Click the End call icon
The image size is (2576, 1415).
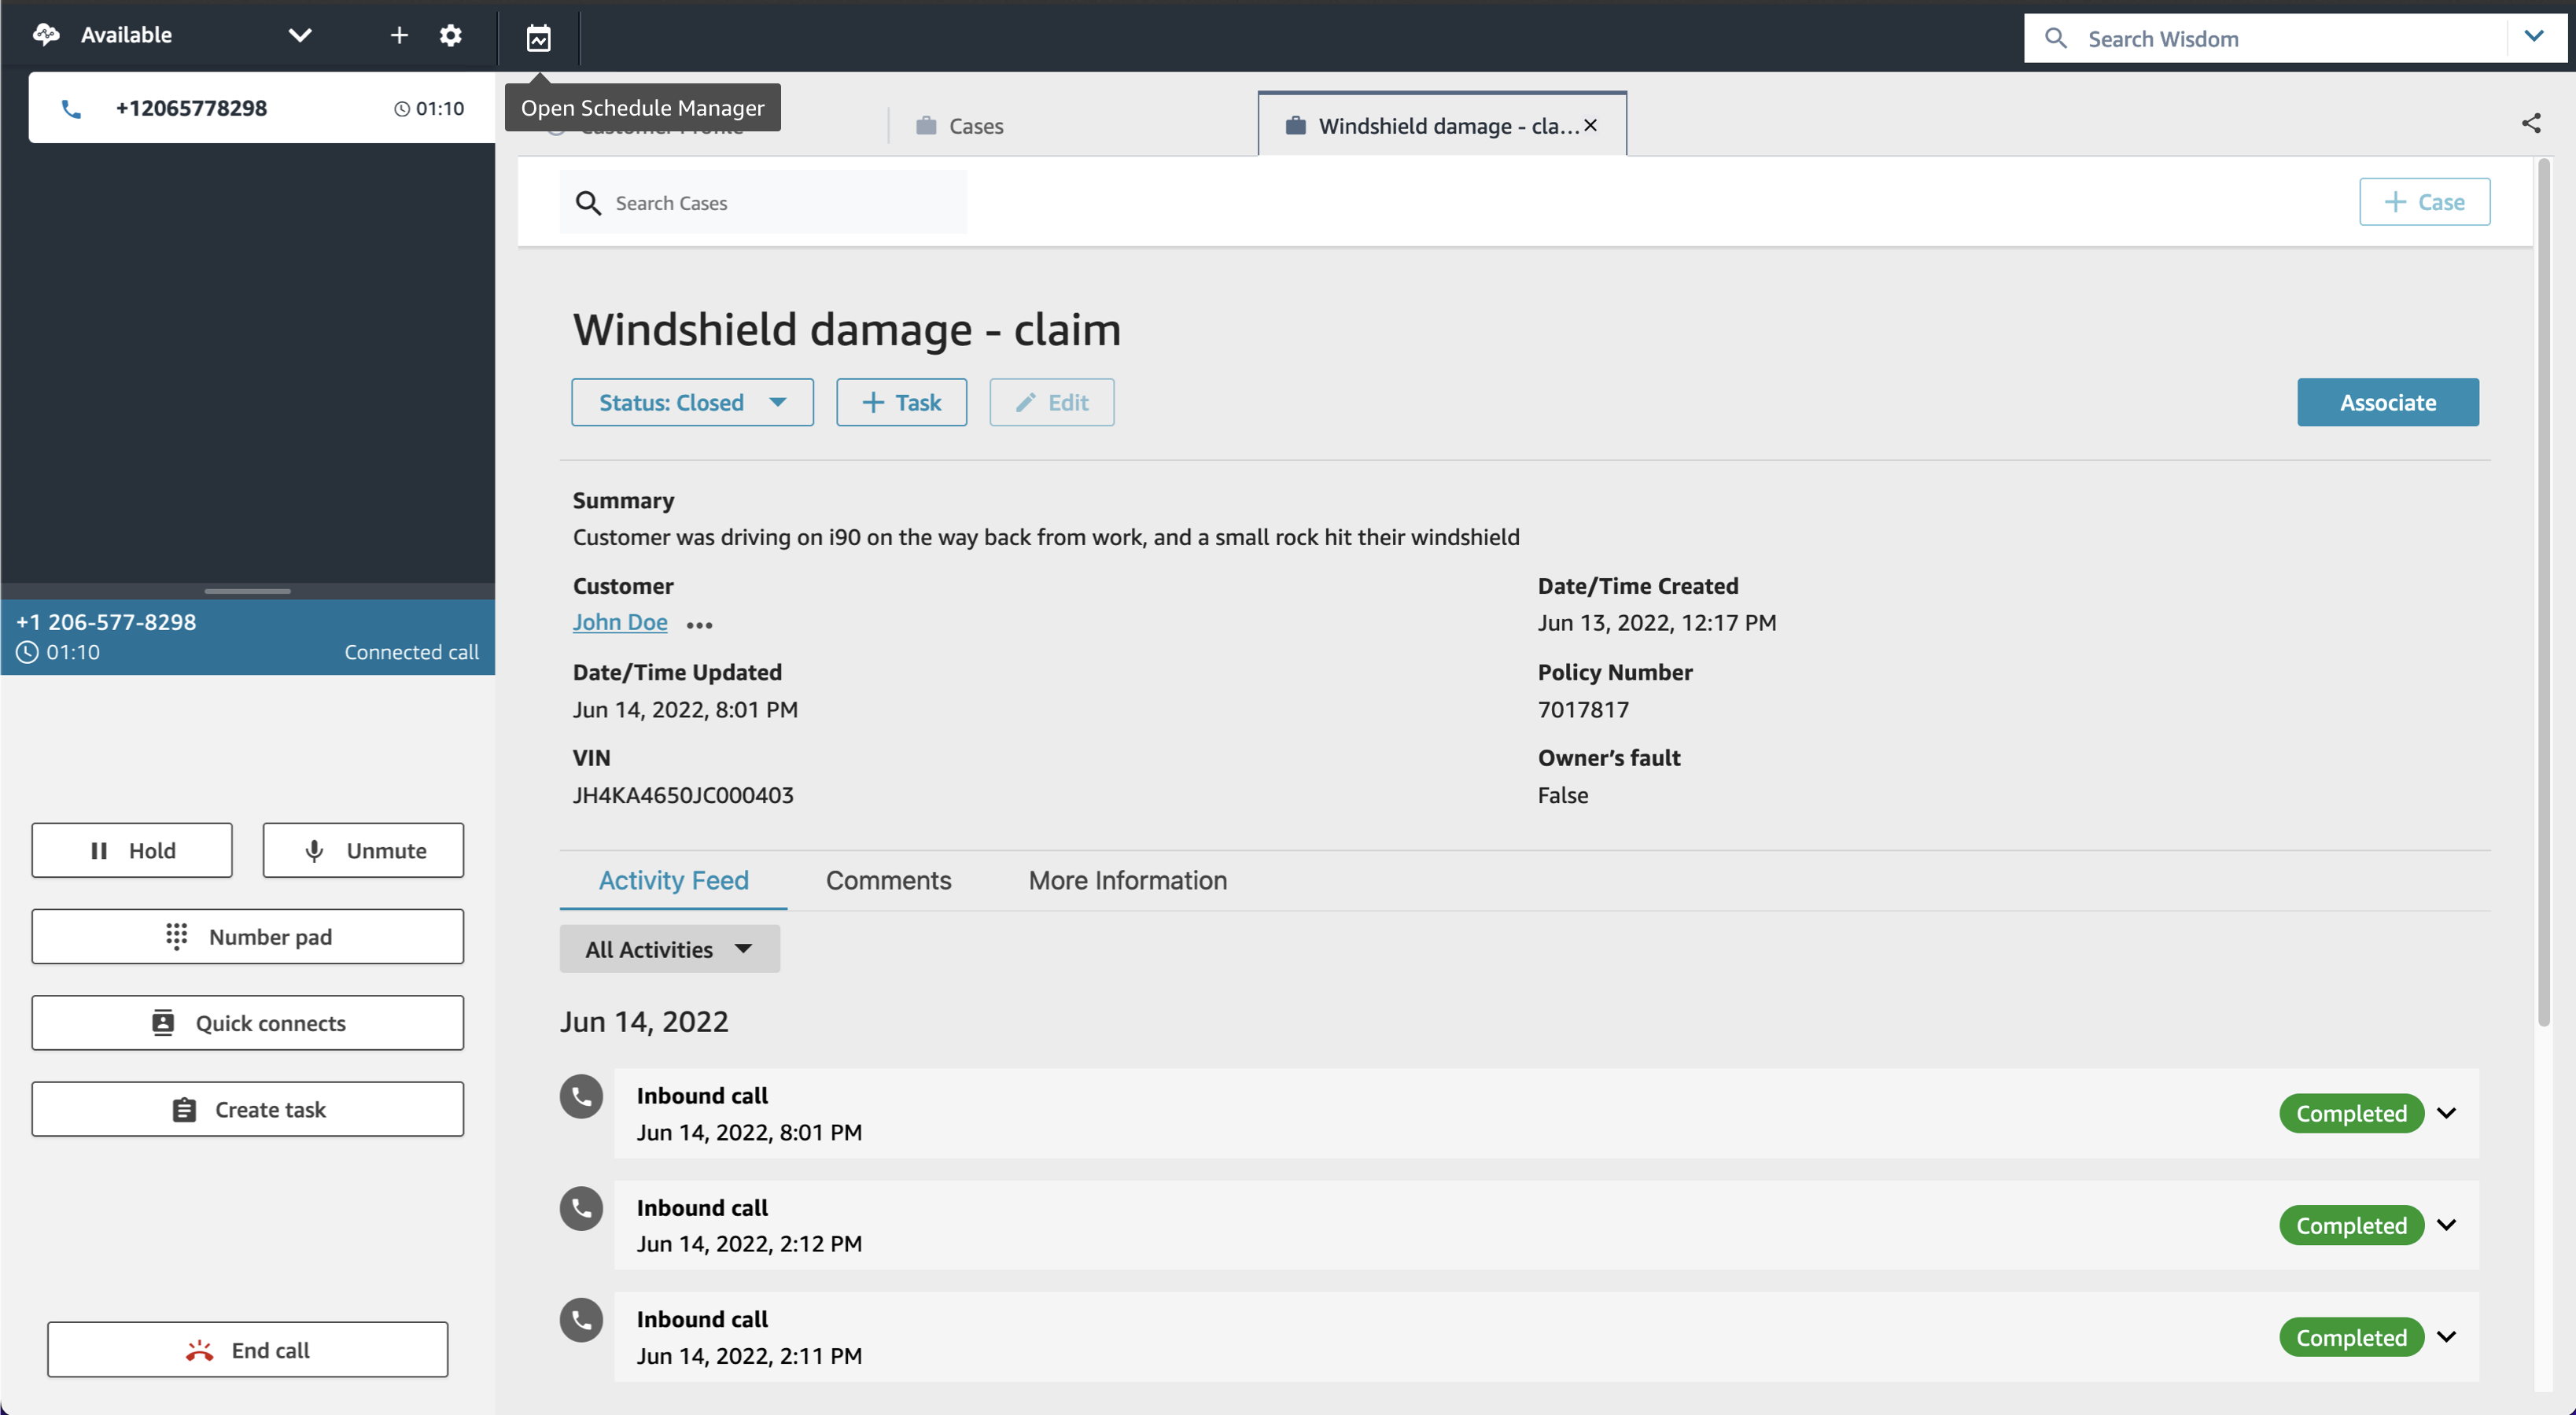[x=204, y=1347]
